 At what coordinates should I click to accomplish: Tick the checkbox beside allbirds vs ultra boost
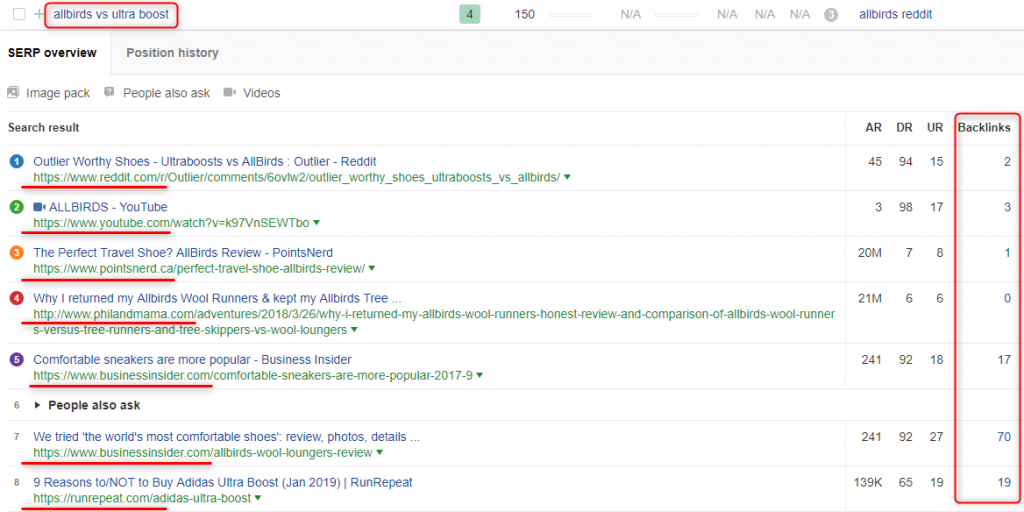click(19, 14)
